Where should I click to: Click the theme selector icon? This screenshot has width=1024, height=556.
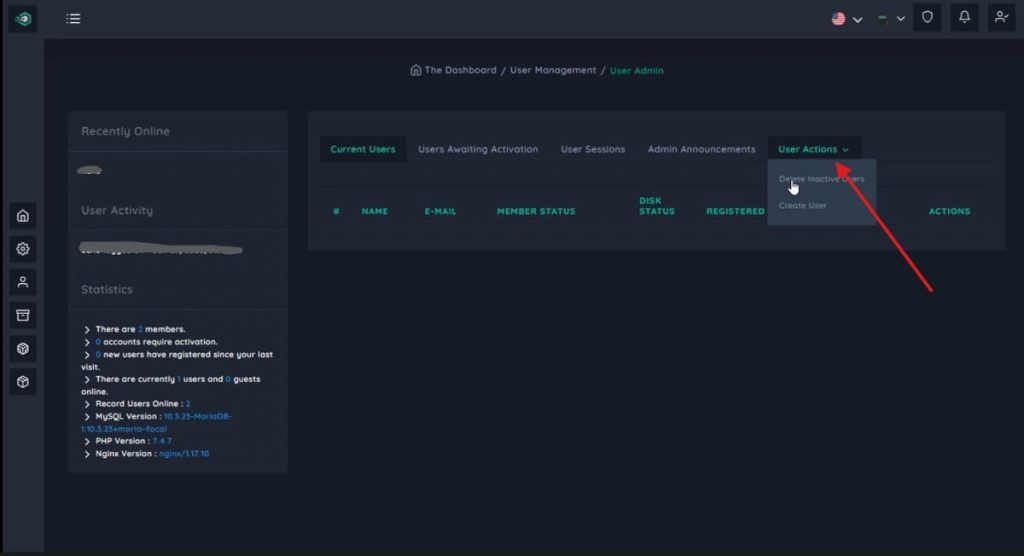[x=883, y=19]
